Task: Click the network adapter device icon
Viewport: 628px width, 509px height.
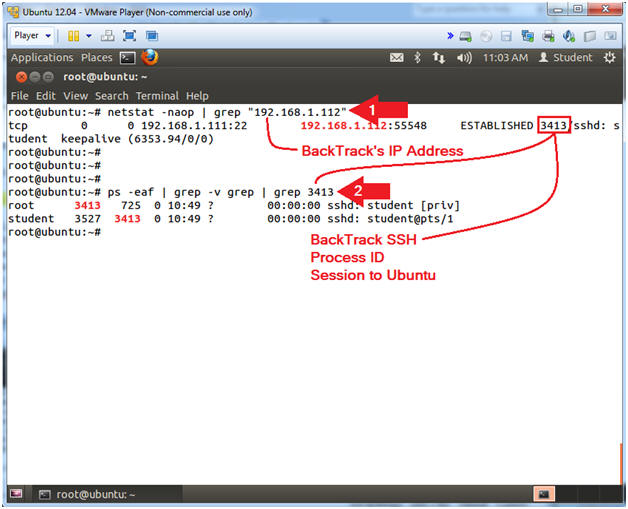Action: coord(527,36)
